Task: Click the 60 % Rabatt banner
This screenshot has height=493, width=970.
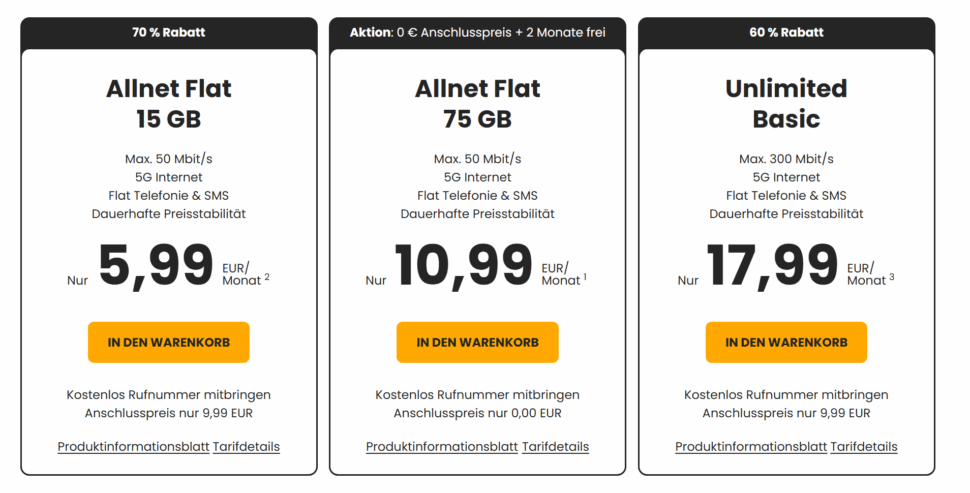Action: tap(786, 32)
